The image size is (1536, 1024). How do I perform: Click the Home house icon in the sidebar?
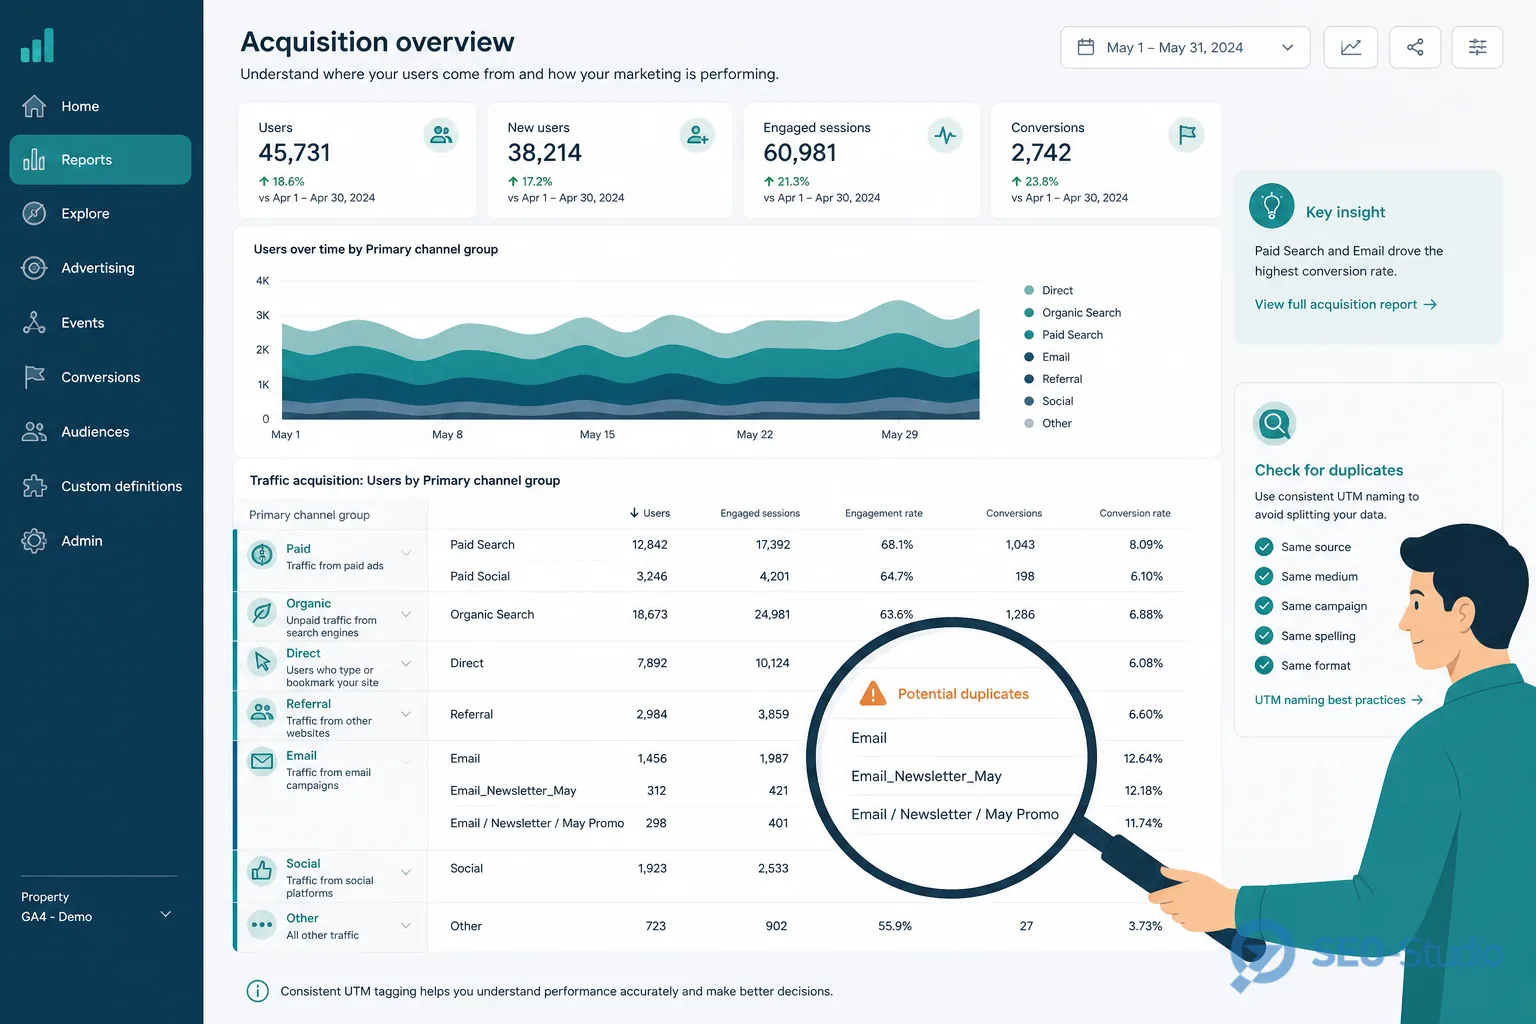tap(34, 106)
